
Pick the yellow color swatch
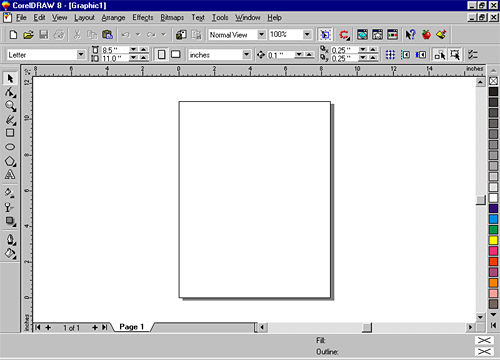point(493,240)
